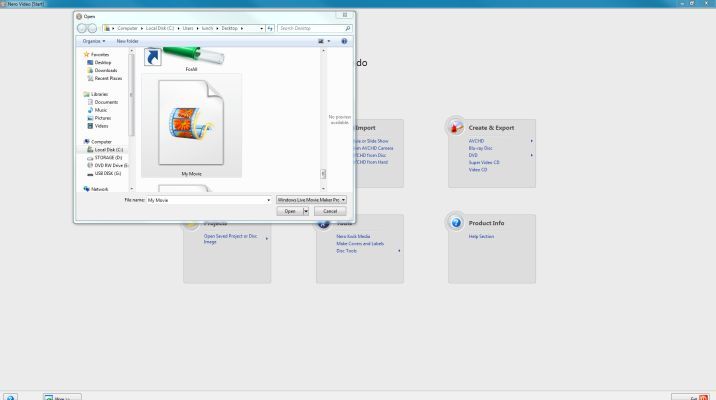Click the Favorites star in navigation pane
Viewport: 716px width, 400px height.
(x=86, y=54)
